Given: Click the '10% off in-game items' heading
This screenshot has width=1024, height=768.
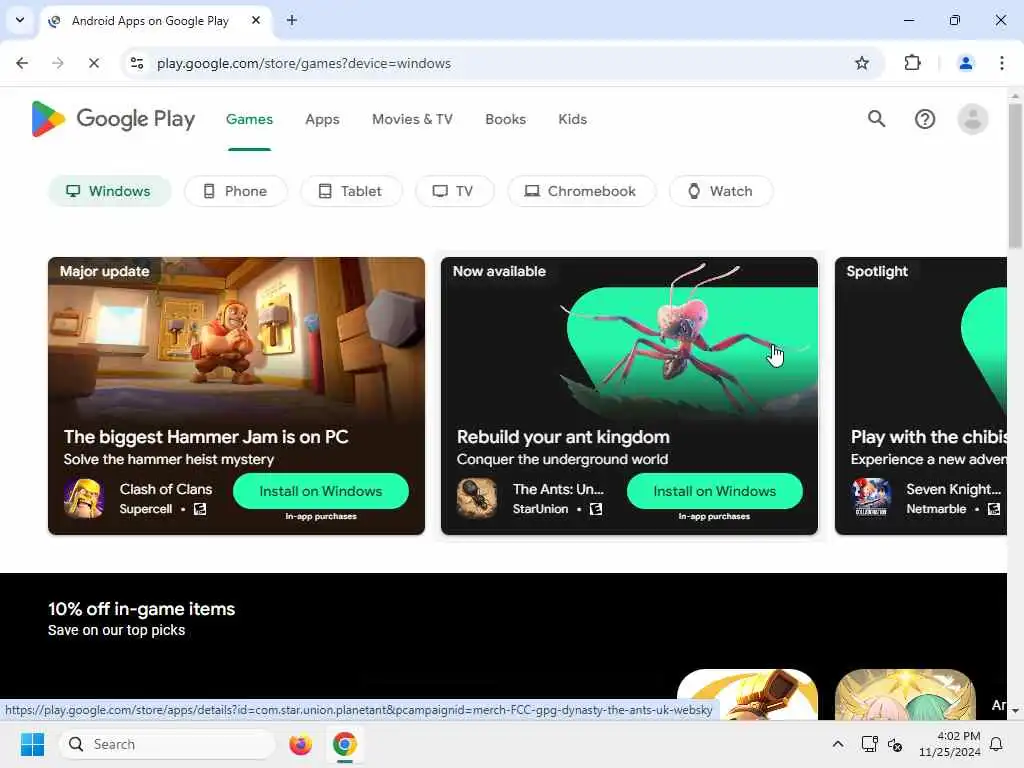Looking at the screenshot, I should pos(141,609).
